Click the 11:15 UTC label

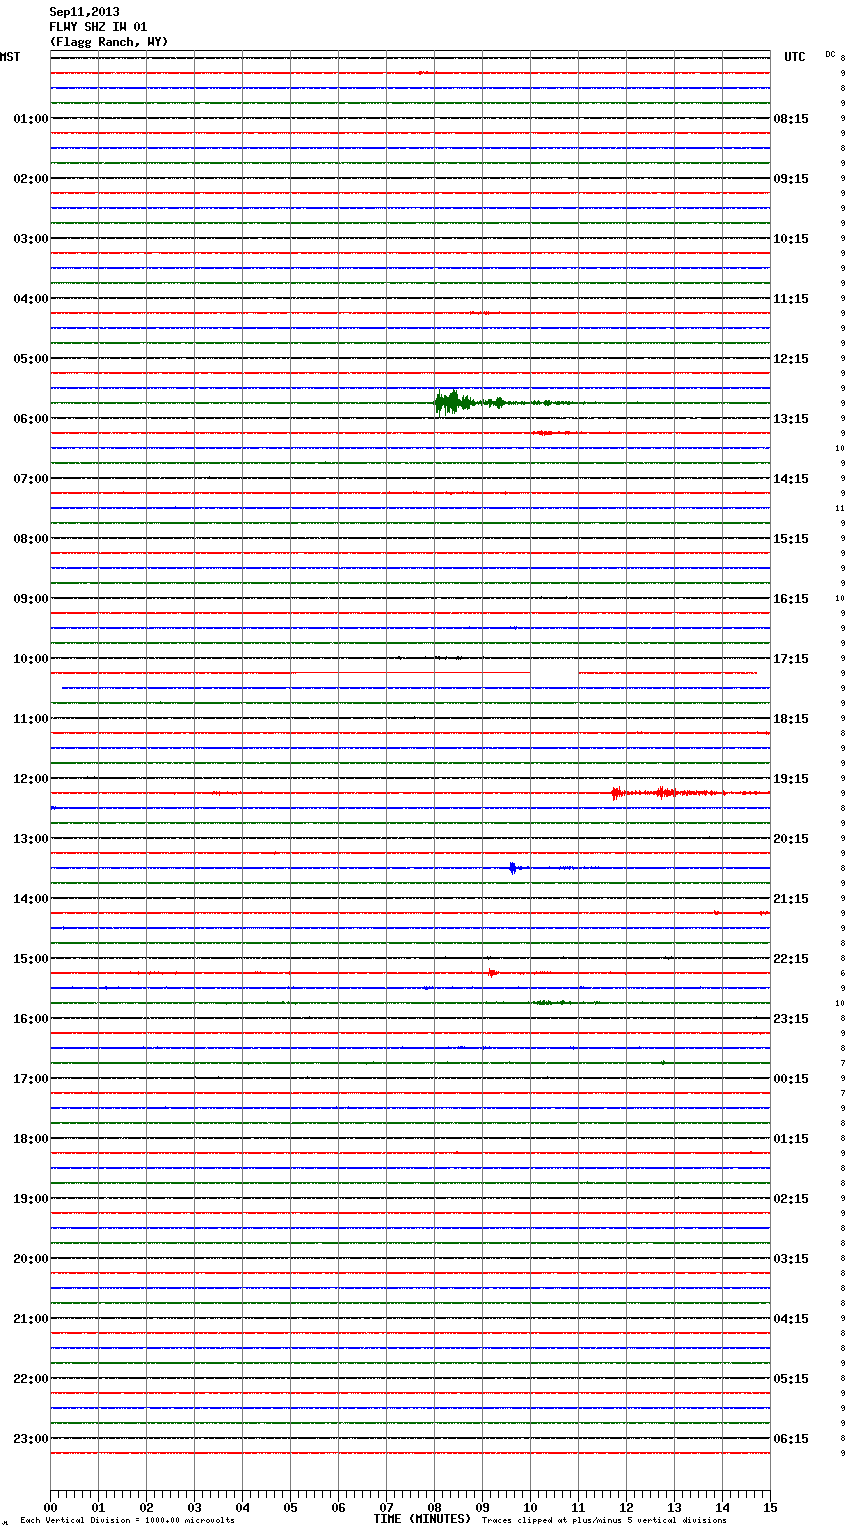coord(791,299)
